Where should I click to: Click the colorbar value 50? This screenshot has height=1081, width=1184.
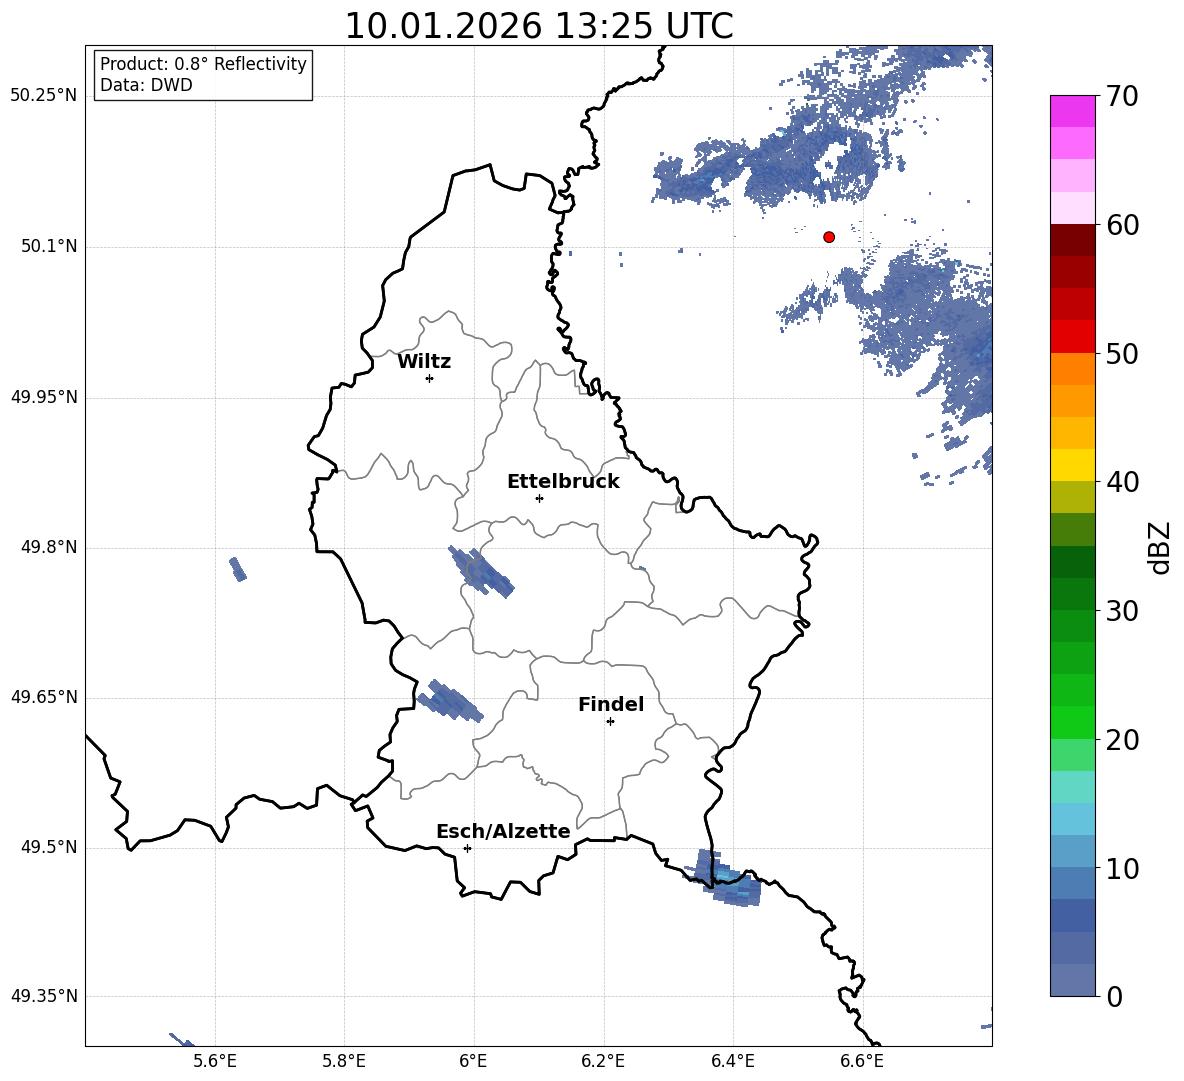[x=1122, y=354]
